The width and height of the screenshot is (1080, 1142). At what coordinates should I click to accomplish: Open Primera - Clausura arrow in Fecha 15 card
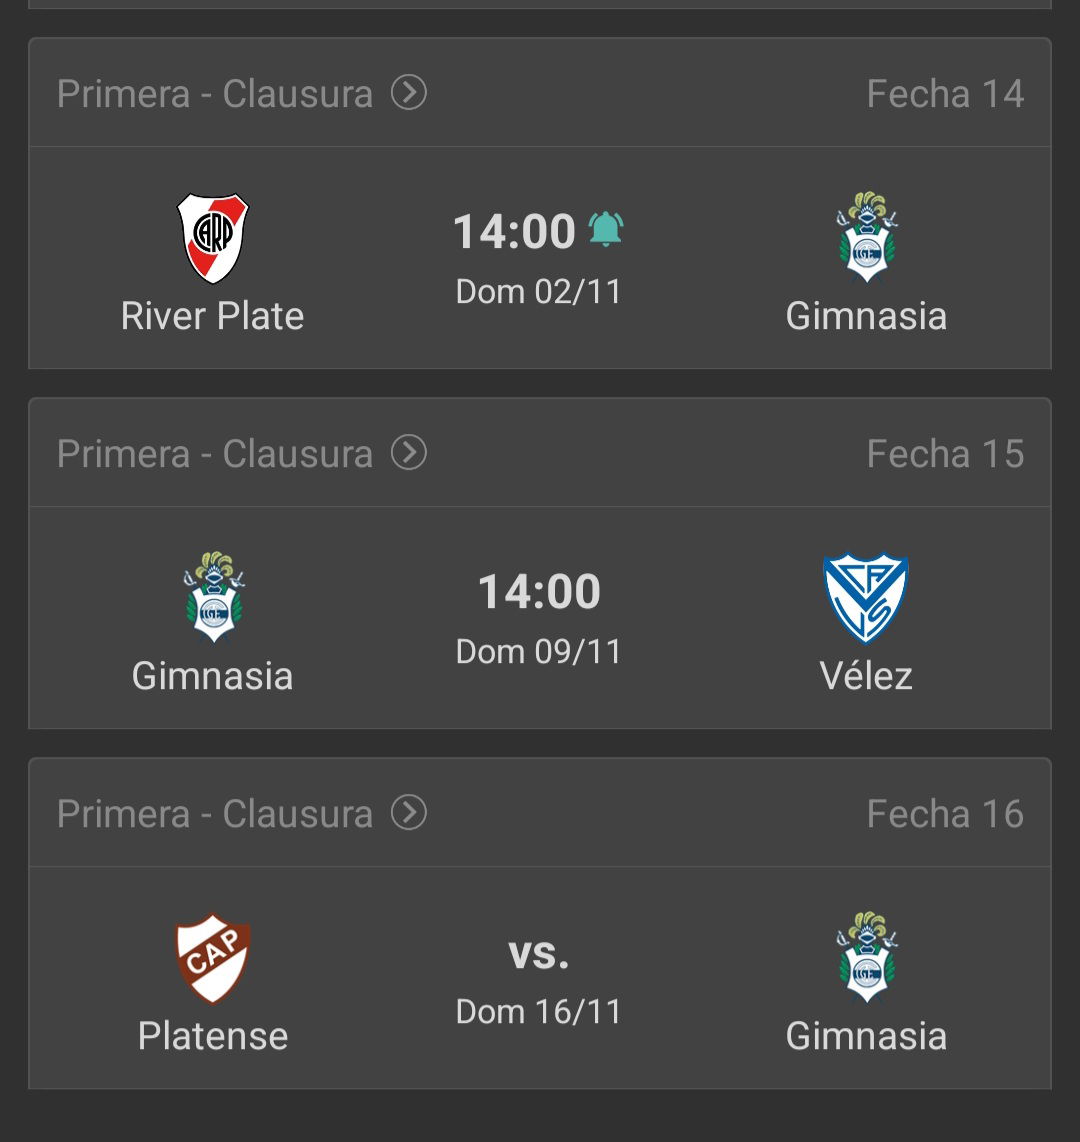click(x=408, y=453)
